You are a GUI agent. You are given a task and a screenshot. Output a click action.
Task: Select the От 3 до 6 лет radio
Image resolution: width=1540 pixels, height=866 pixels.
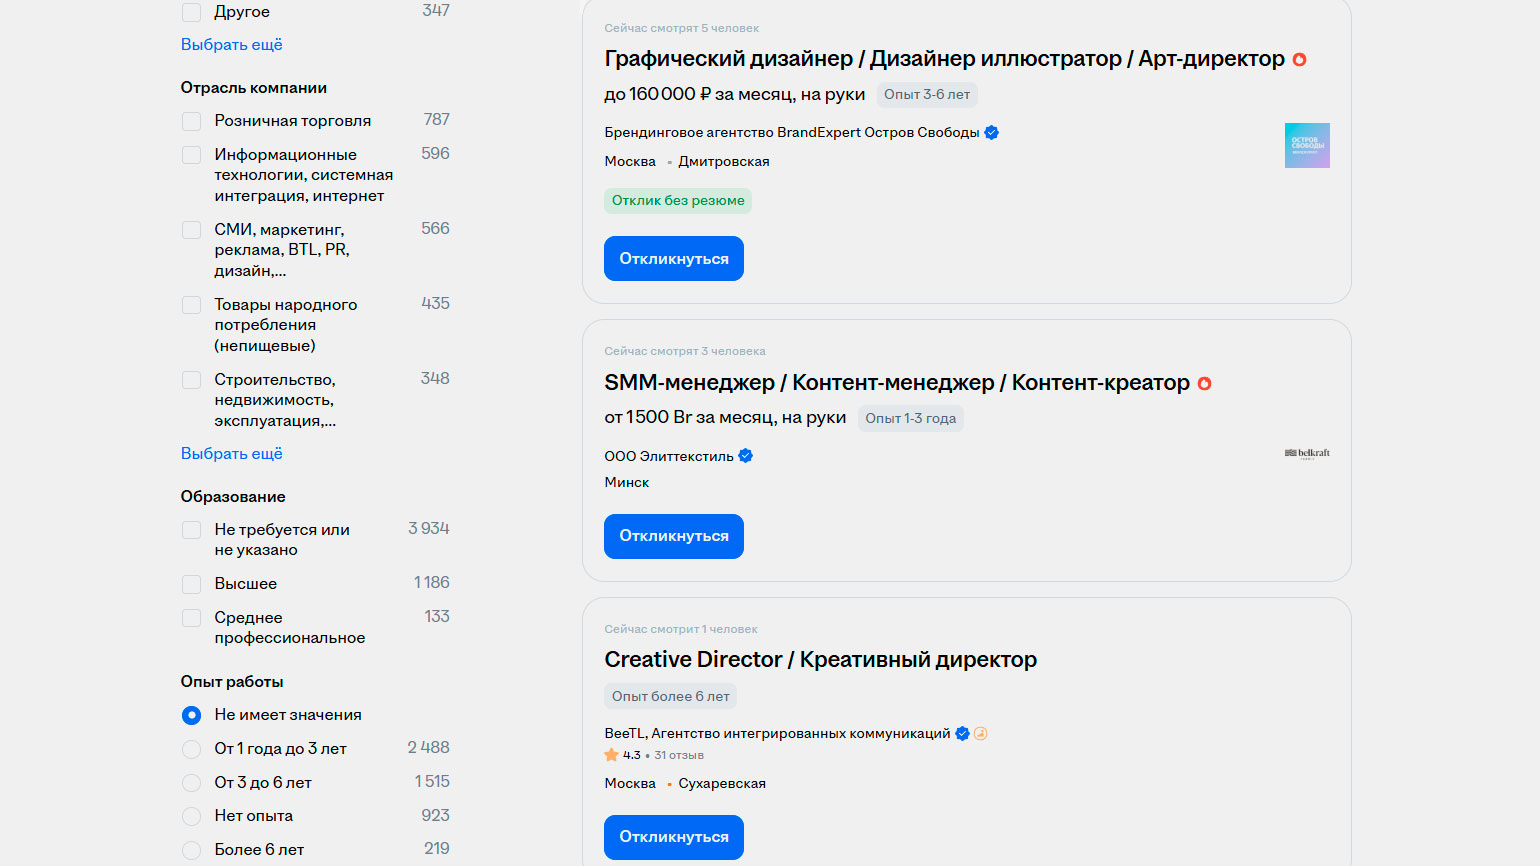tap(191, 783)
